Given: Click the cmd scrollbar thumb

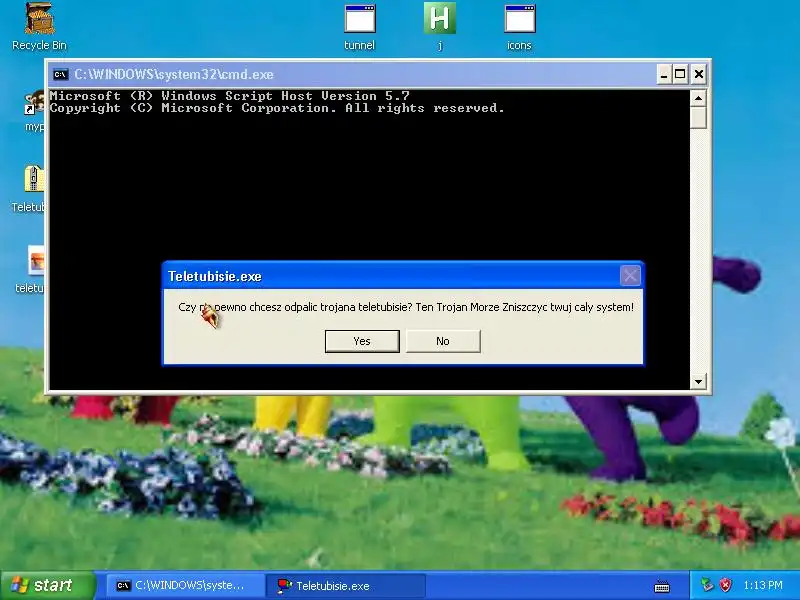Looking at the screenshot, I should point(698,117).
